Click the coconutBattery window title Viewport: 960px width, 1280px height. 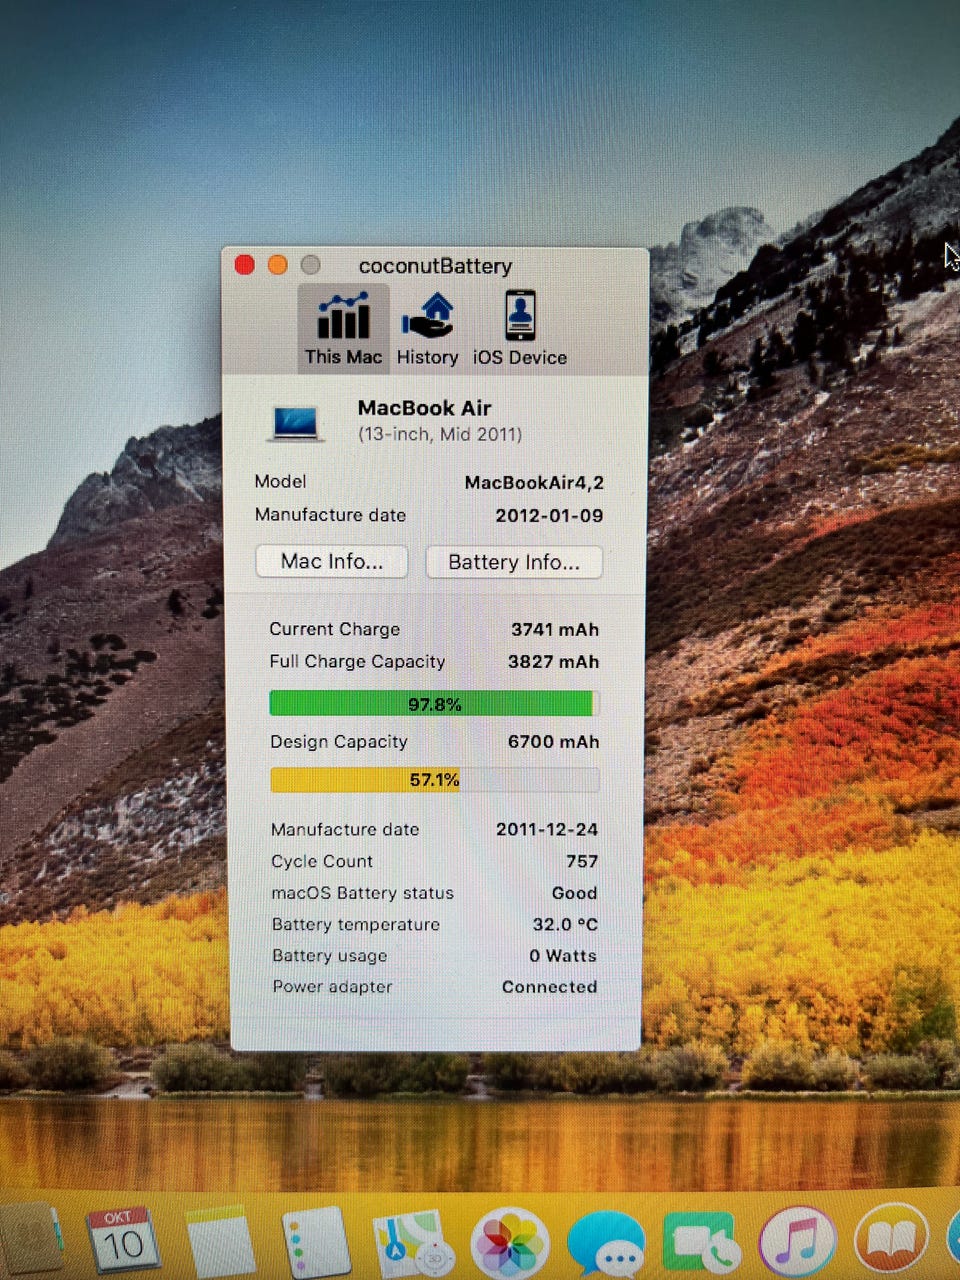point(435,266)
